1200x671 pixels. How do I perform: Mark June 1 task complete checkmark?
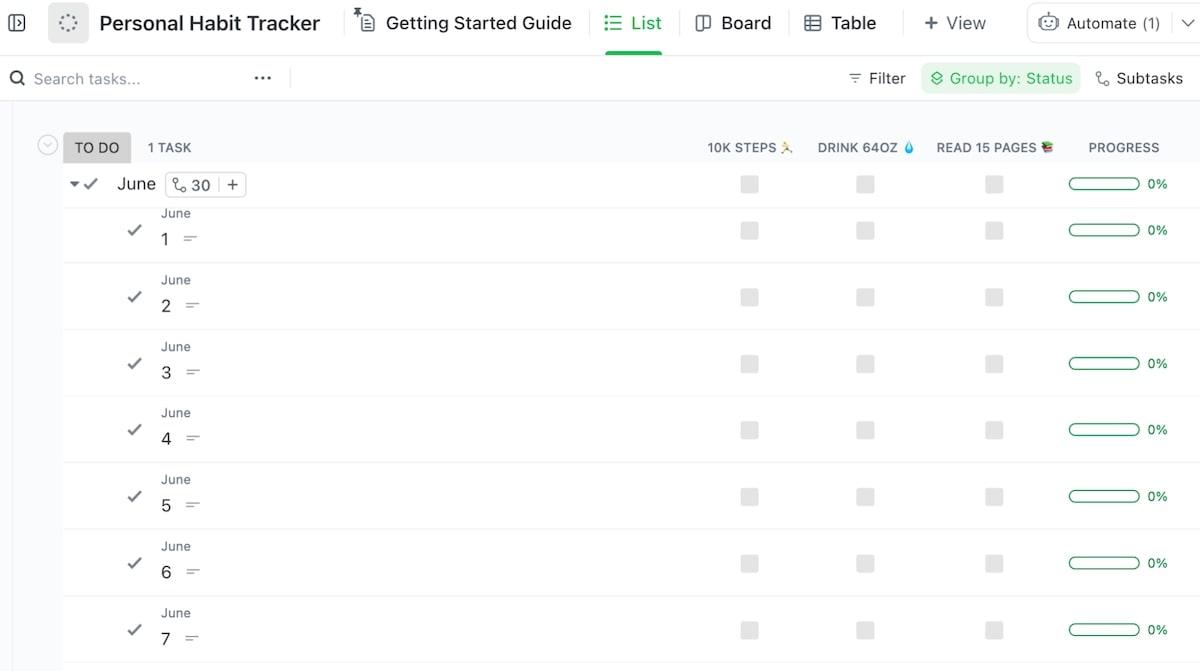[134, 230]
